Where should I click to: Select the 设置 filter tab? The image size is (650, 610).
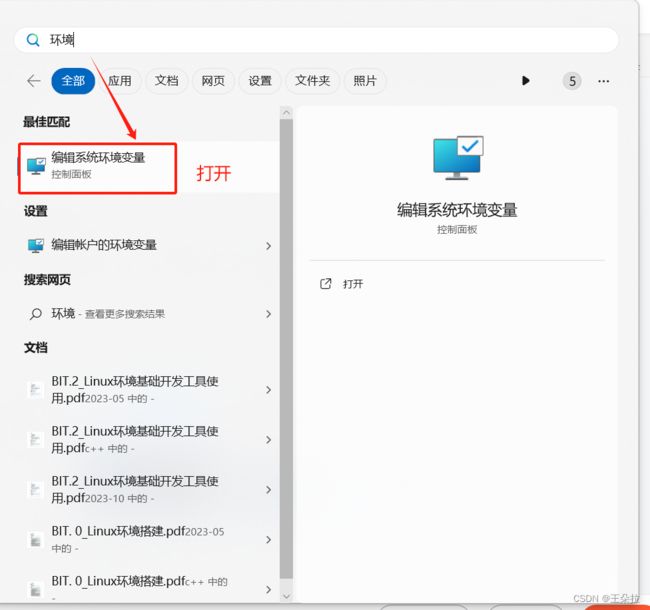pos(260,81)
